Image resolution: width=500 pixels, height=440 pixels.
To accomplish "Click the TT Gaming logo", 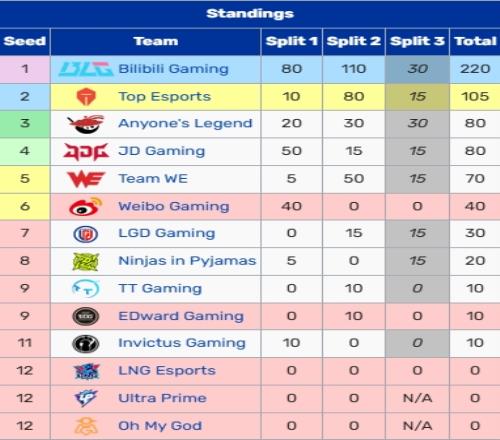I will [86, 288].
